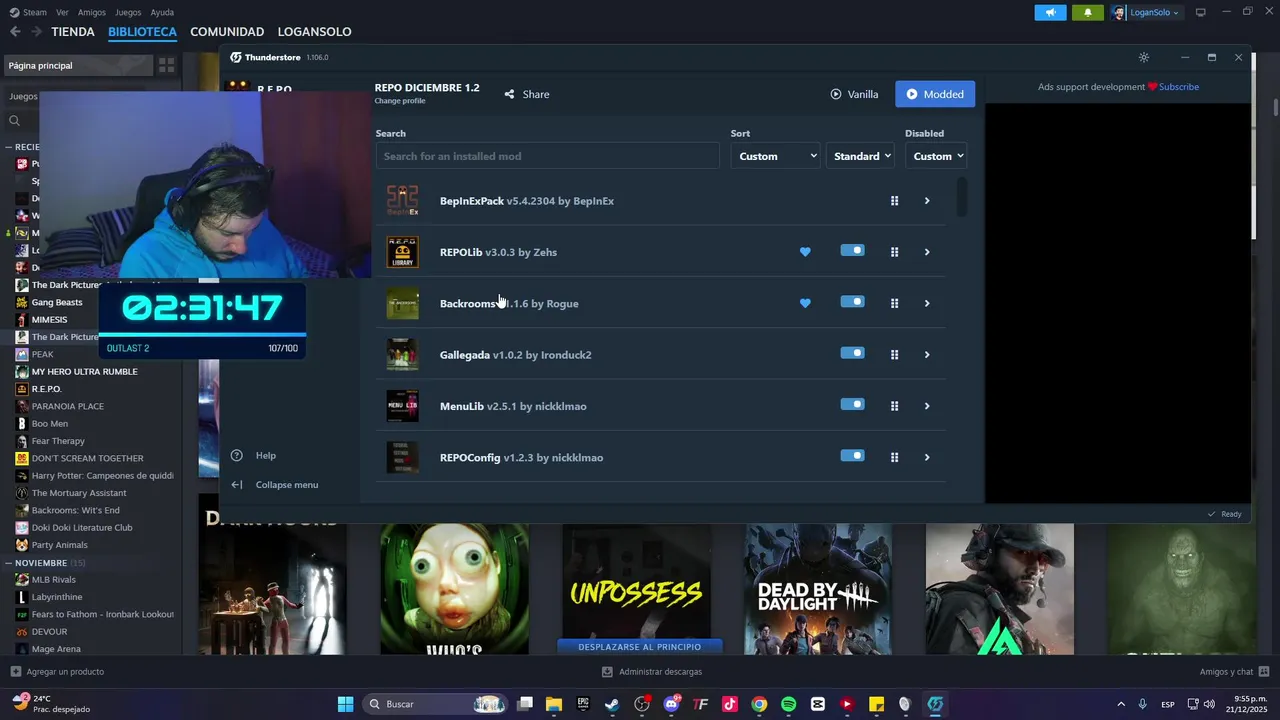
Task: Grab REPOConfig drag handle icon
Action: pos(894,458)
